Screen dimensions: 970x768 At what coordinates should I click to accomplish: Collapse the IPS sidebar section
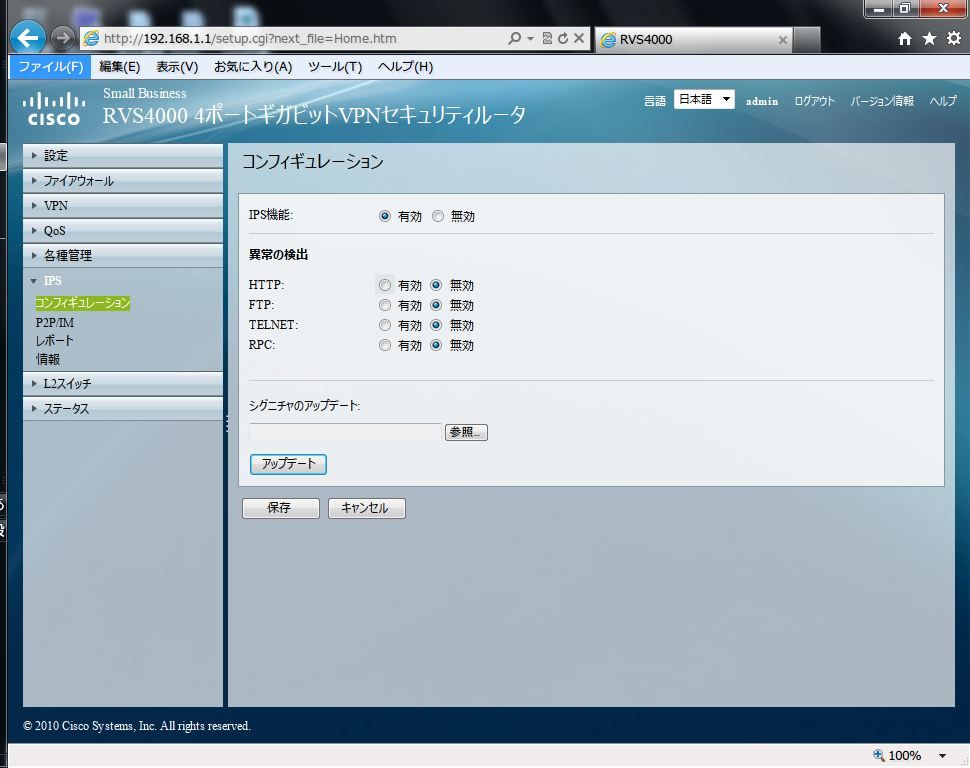point(122,280)
